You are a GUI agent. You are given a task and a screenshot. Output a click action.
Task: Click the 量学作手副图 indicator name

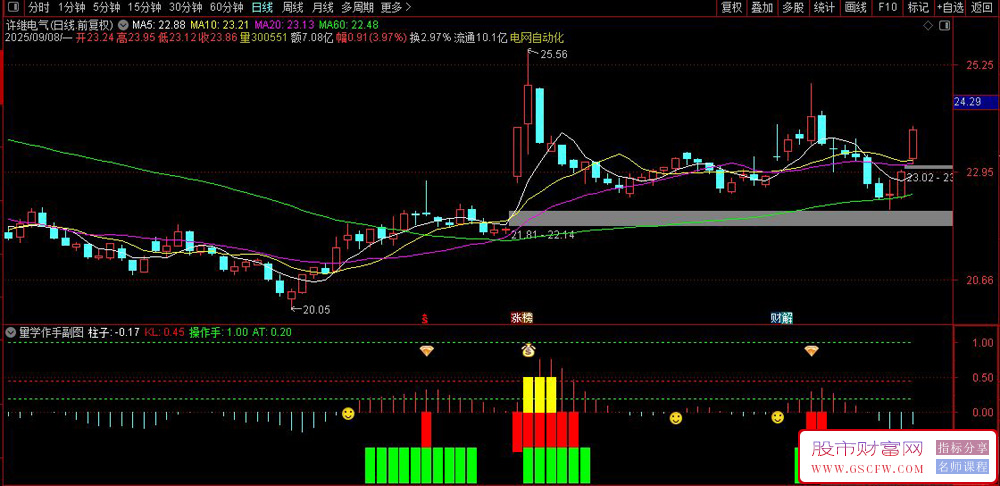click(51, 332)
